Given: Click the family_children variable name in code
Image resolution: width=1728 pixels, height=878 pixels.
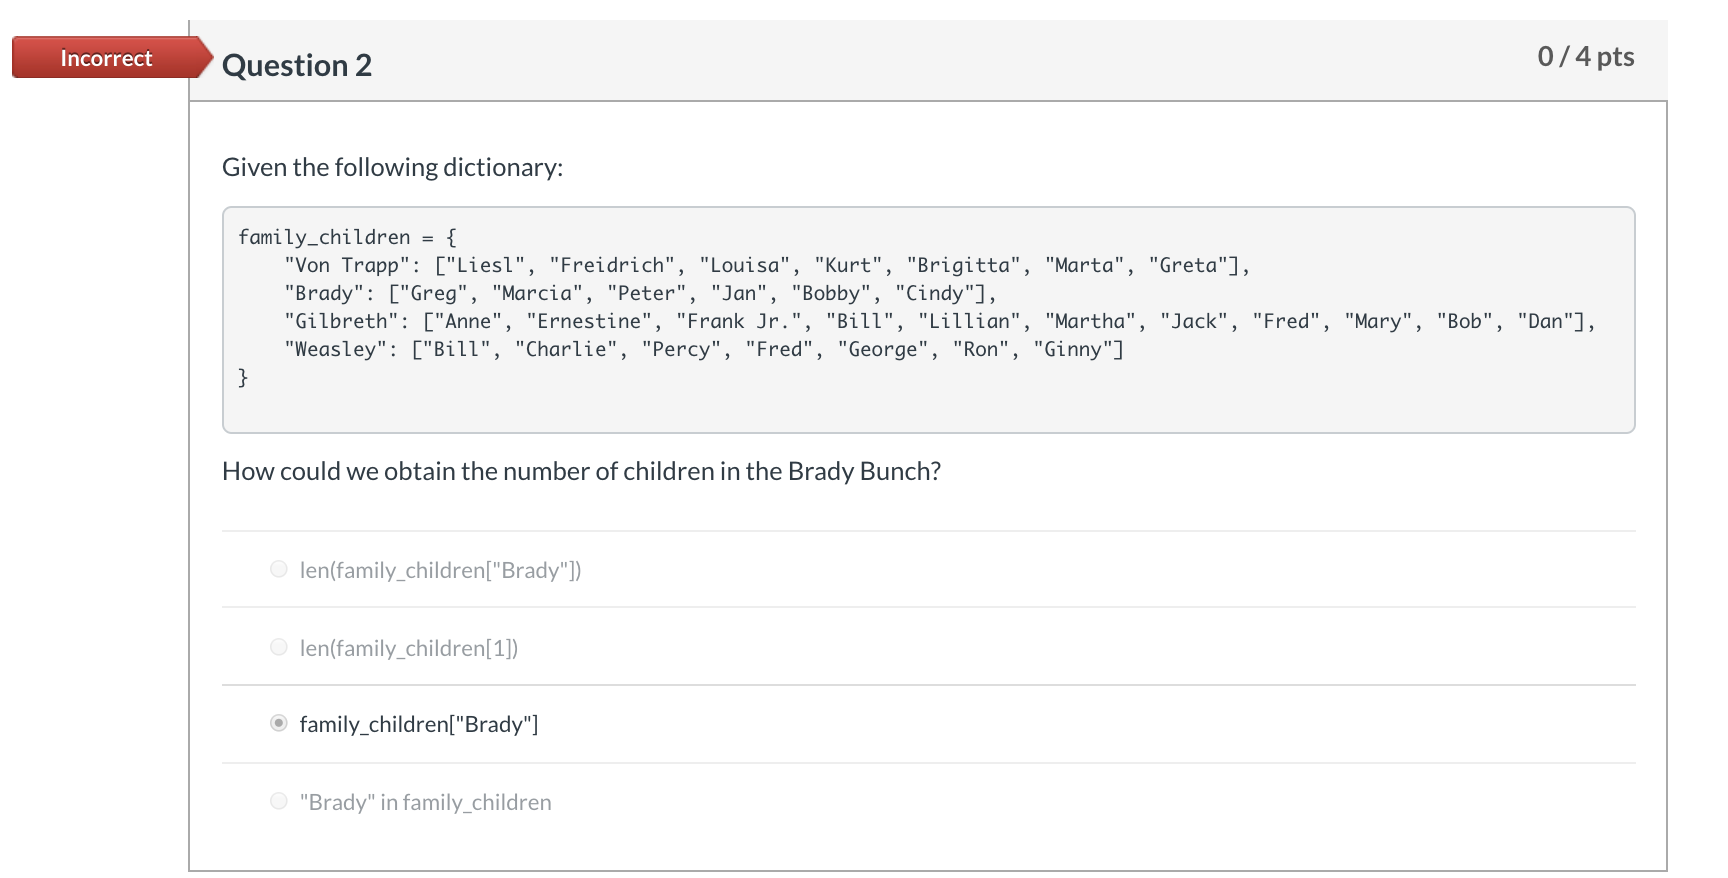Looking at the screenshot, I should click(324, 237).
